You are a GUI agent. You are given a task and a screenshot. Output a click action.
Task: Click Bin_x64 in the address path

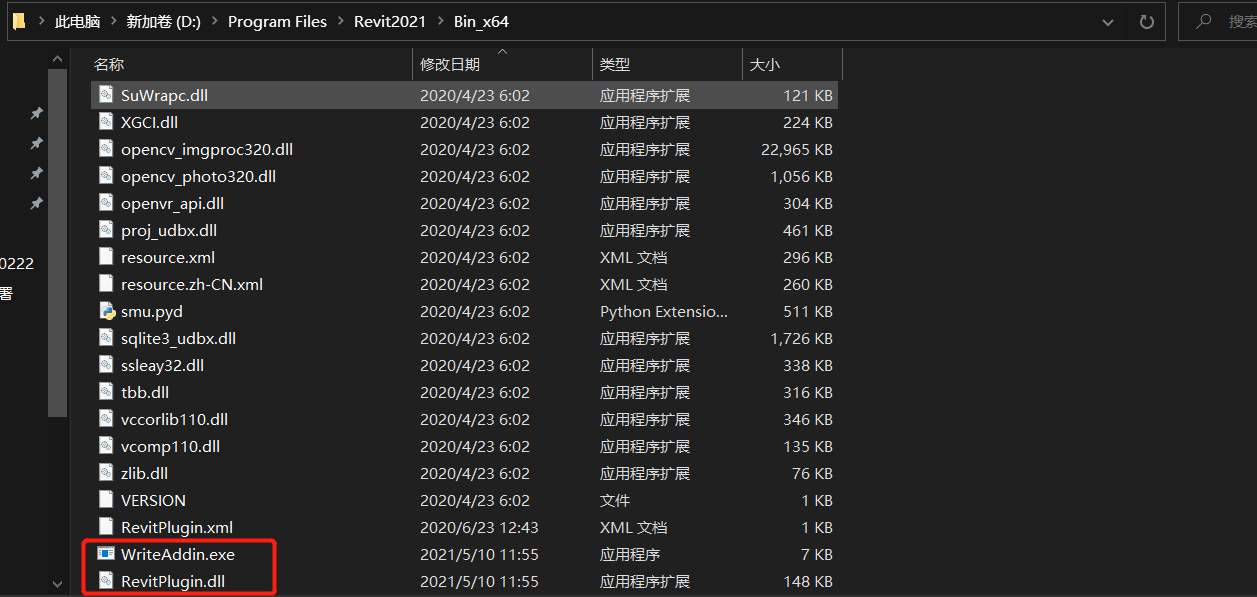pos(481,22)
